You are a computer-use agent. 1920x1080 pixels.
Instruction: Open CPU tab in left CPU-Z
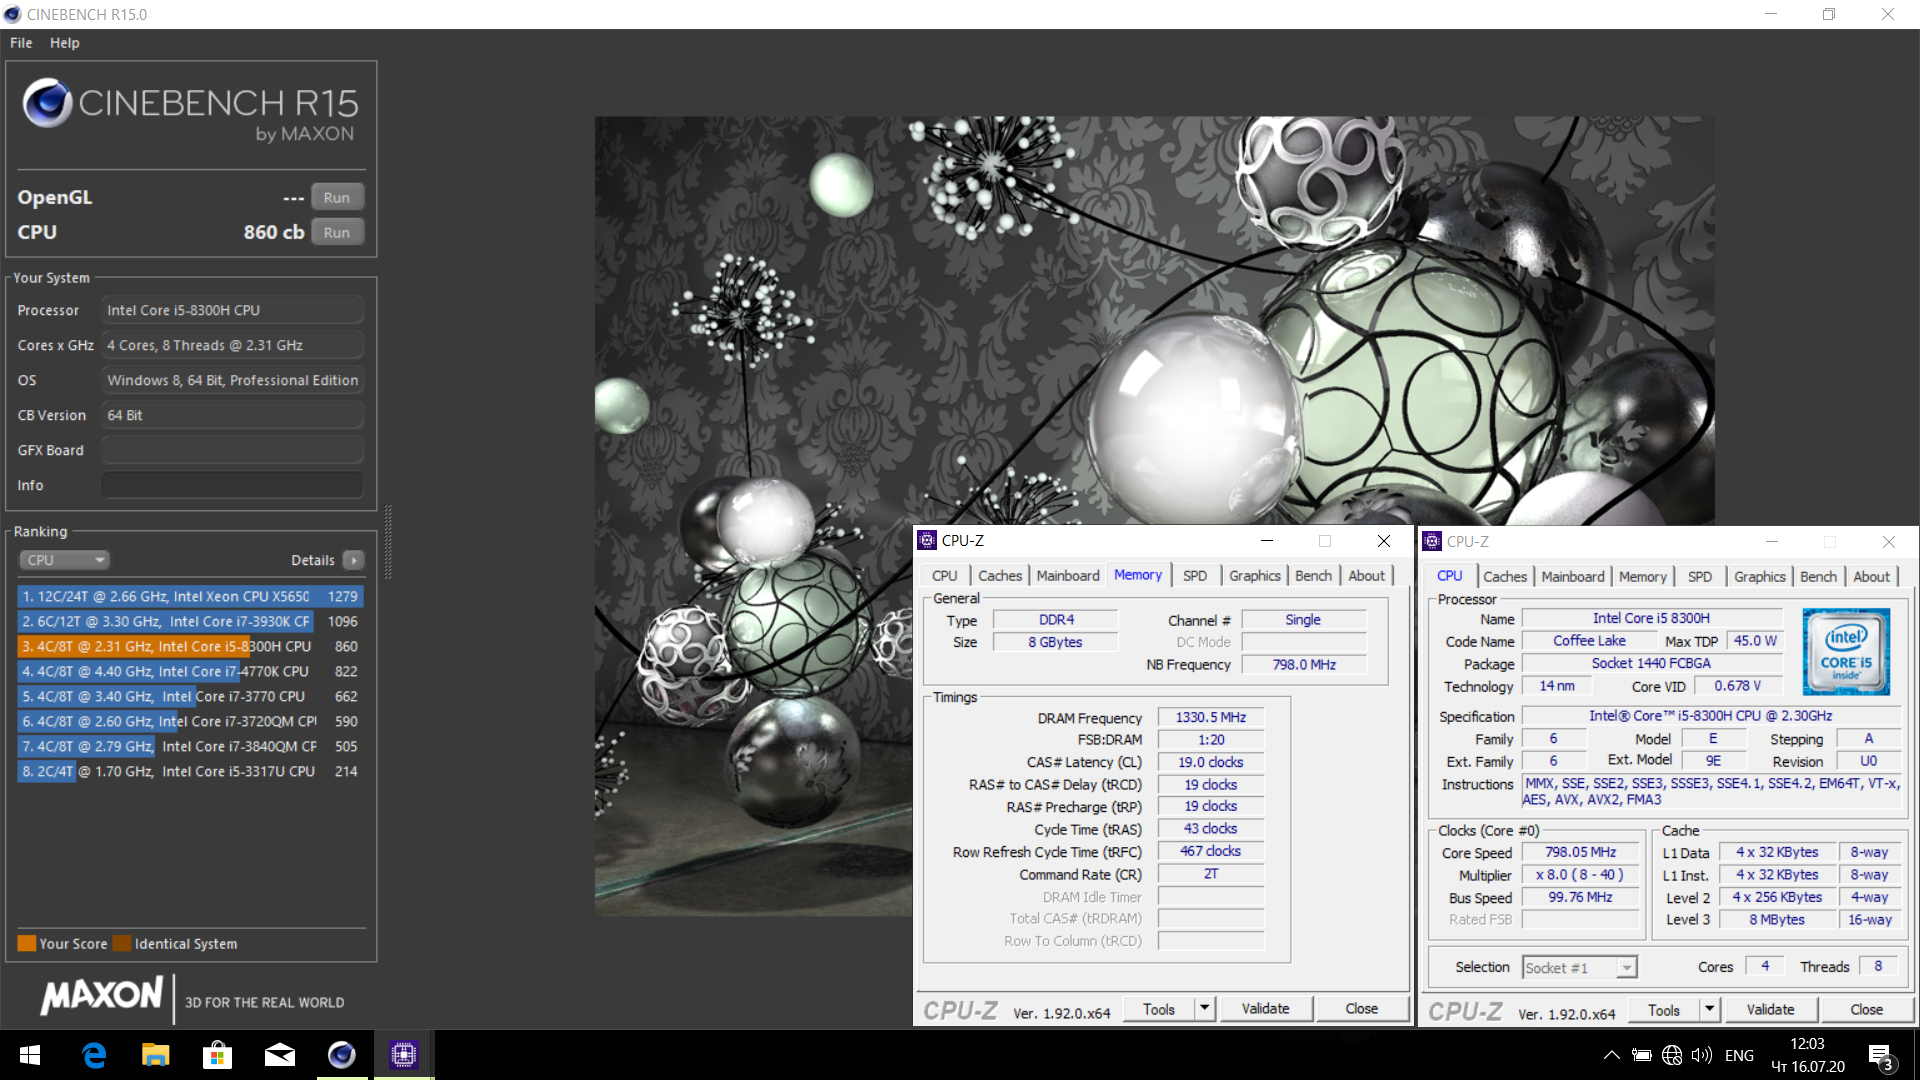coord(945,576)
